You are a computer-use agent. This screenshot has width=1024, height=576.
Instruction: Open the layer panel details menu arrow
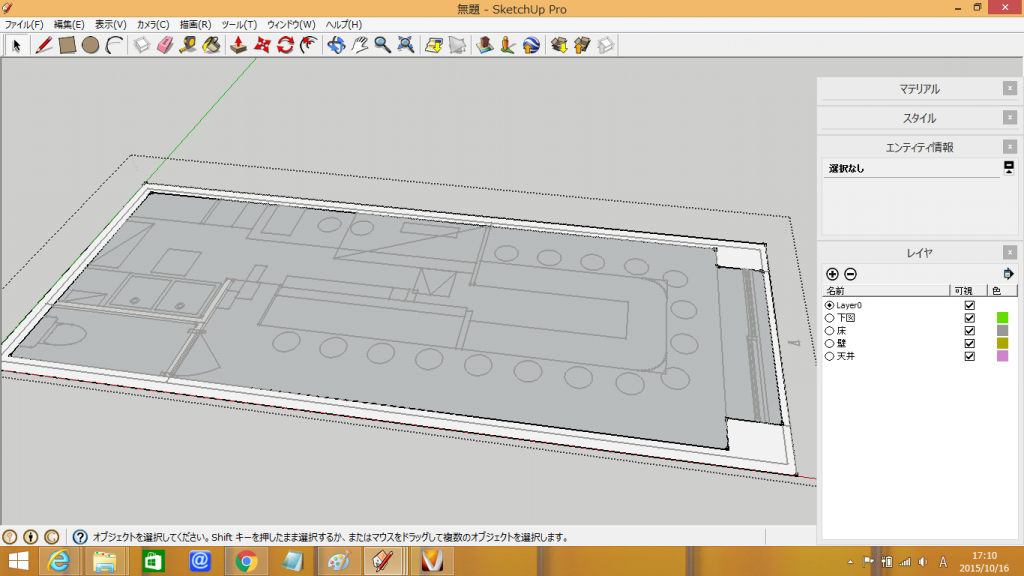click(1008, 274)
